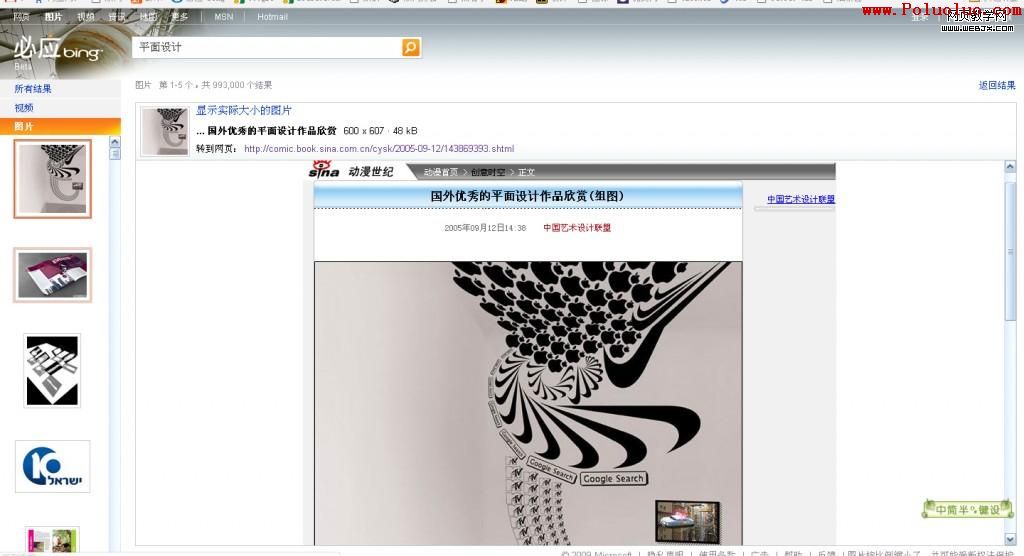
Task: Click the scroll up arrow of preview pane
Action: pyautogui.click(x=1009, y=168)
